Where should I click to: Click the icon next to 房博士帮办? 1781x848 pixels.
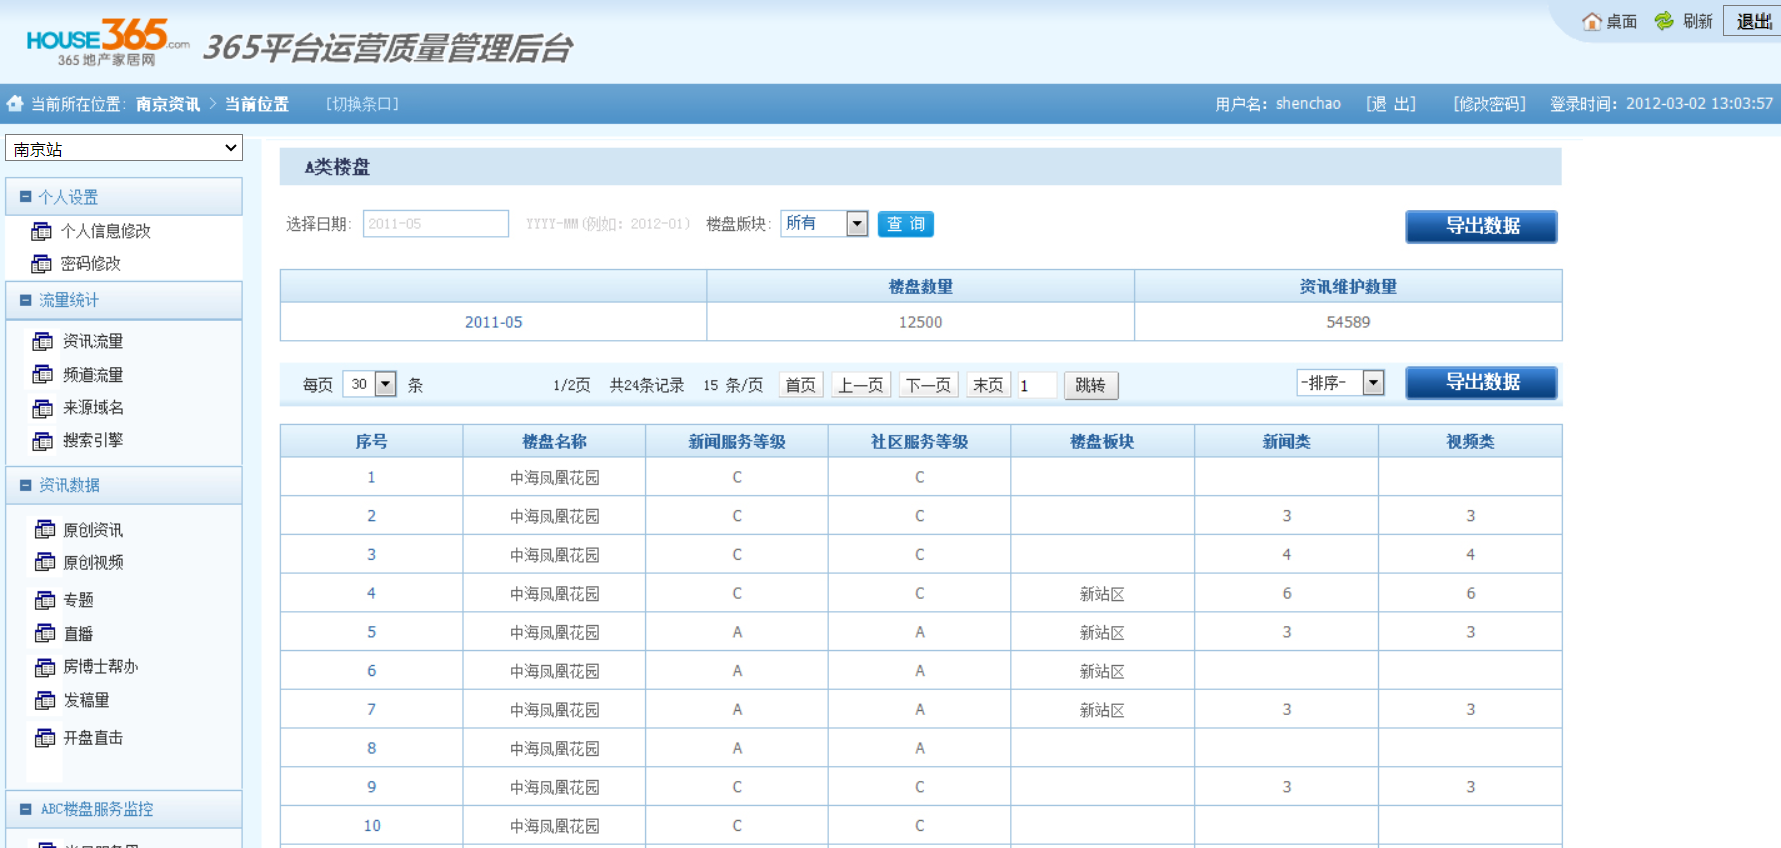(45, 667)
